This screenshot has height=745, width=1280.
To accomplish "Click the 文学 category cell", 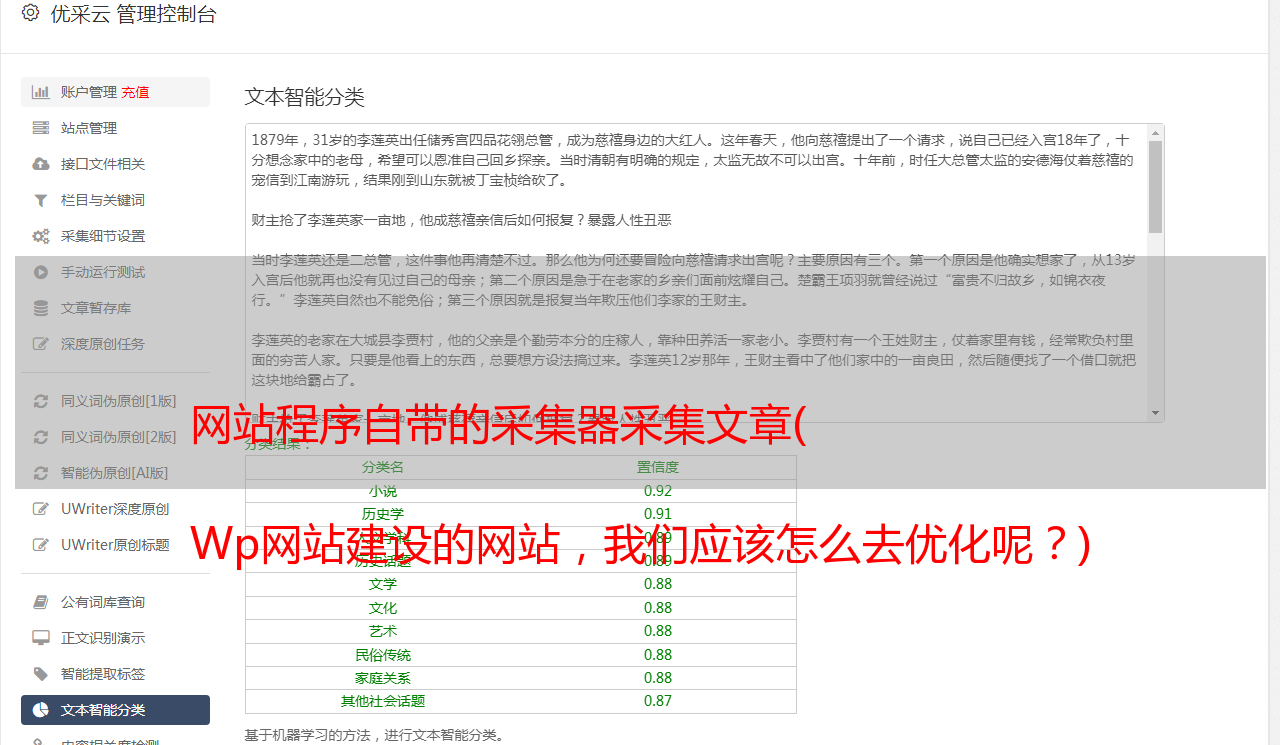I will click(383, 584).
